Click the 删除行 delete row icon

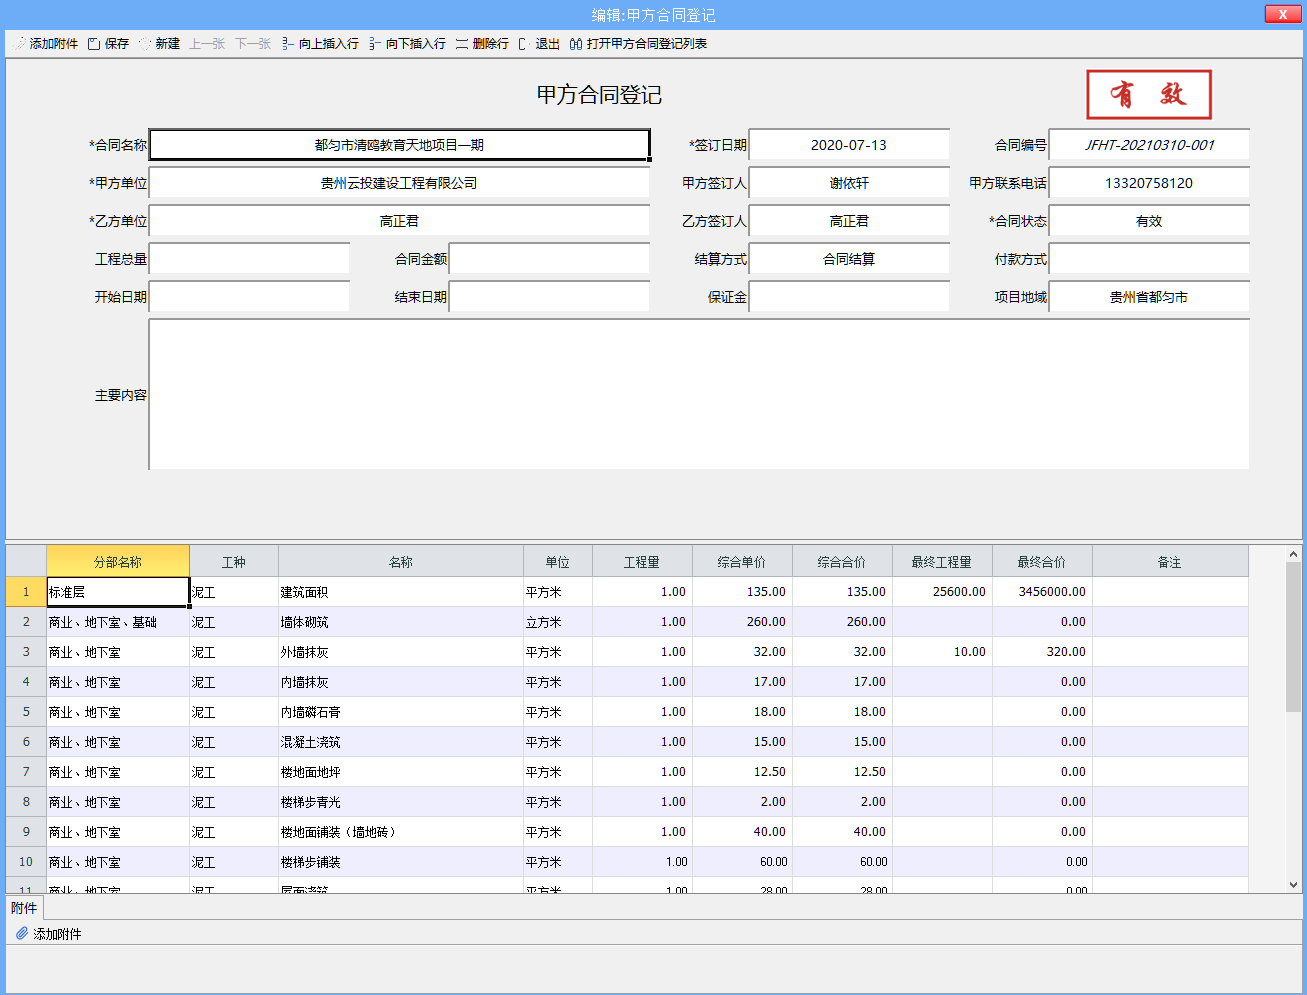(462, 44)
